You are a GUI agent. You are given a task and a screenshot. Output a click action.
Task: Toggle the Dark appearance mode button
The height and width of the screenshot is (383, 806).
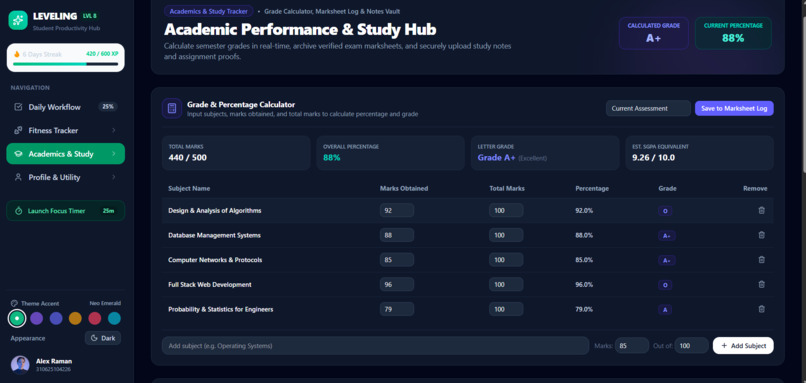103,338
